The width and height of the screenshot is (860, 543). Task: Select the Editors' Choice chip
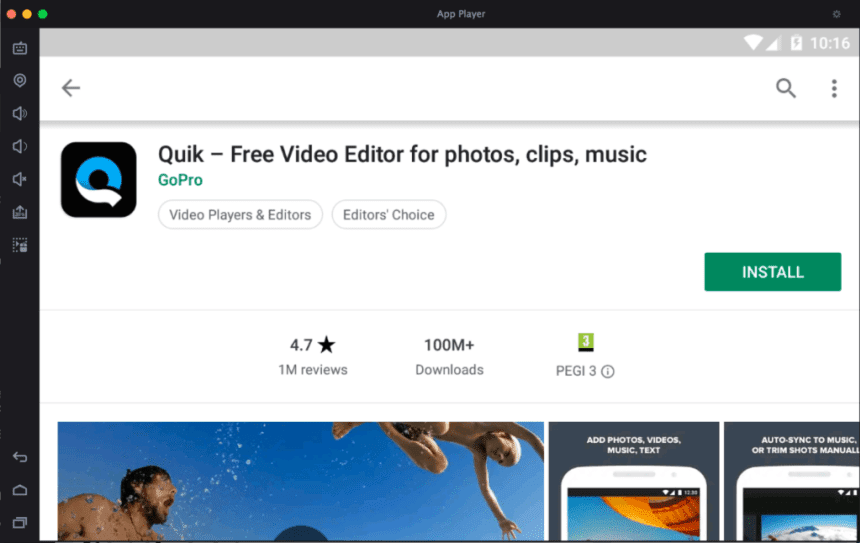click(x=389, y=214)
